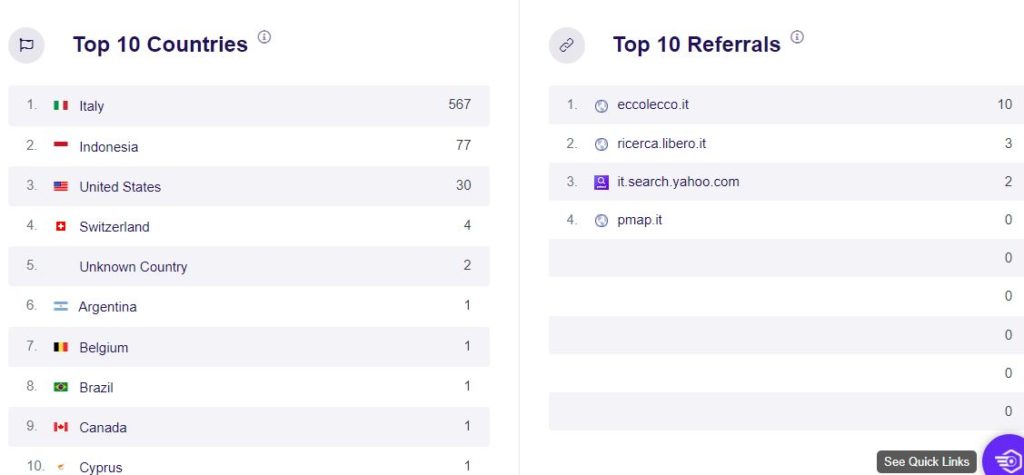Click the purple Yahoo search favicon
The height and width of the screenshot is (475, 1024).
[x=601, y=182]
